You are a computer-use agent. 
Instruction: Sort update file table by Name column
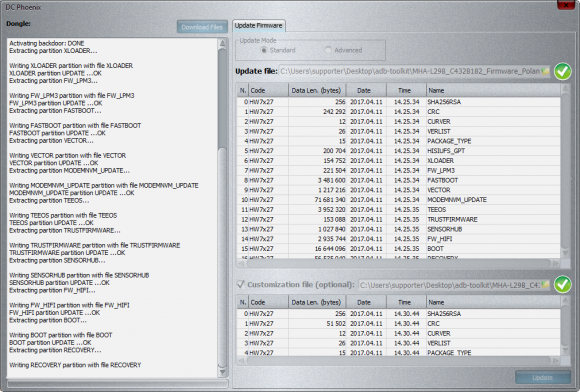493,90
